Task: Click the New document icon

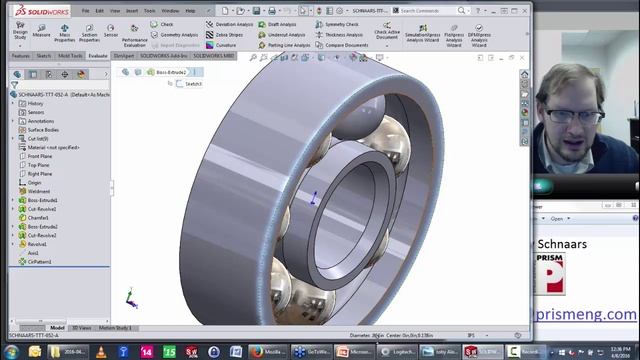Action: [225, 11]
